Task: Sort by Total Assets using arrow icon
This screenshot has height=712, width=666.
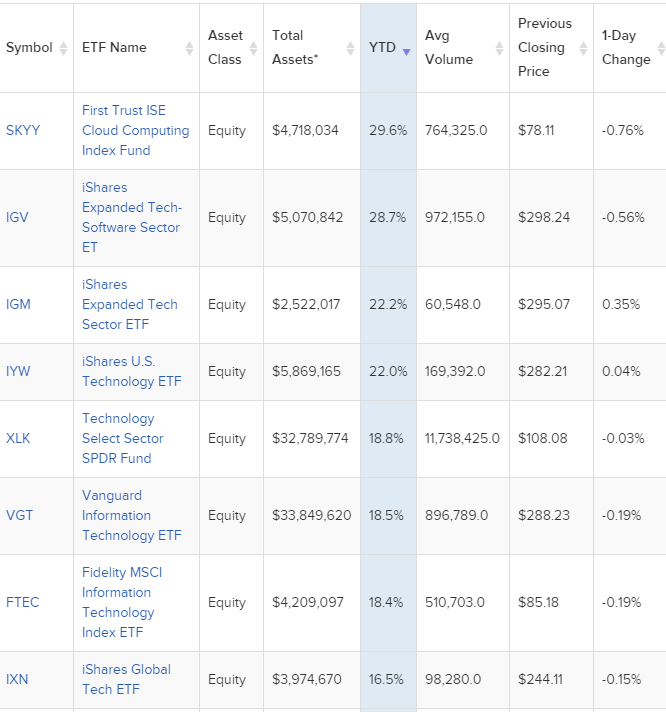Action: point(350,48)
